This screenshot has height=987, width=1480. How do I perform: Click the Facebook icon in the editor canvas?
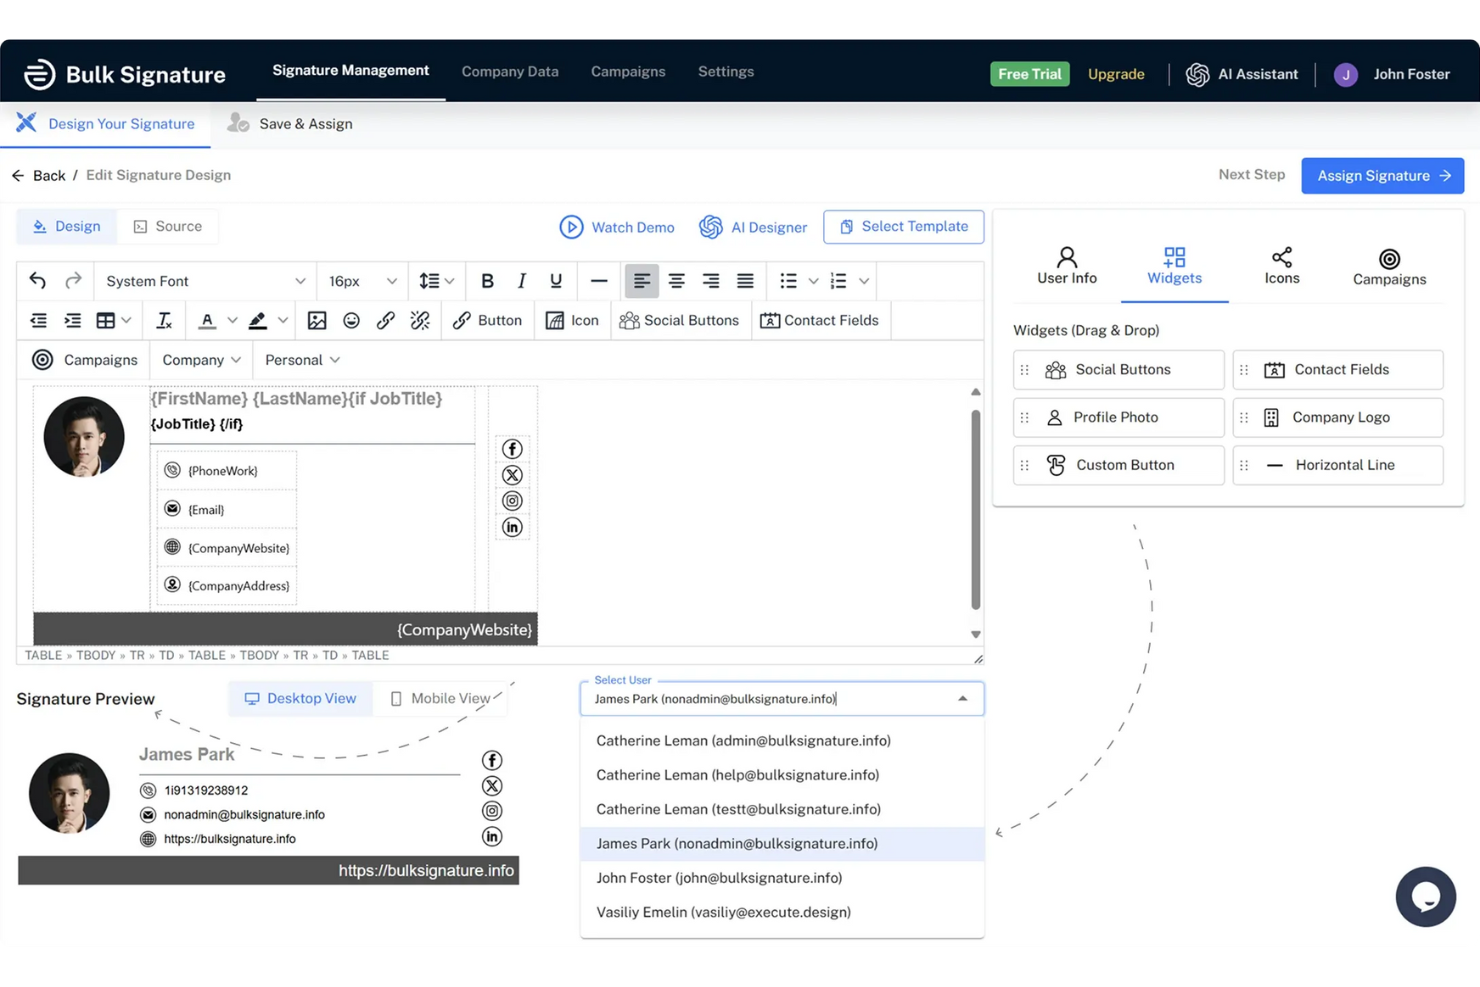coord(512,449)
